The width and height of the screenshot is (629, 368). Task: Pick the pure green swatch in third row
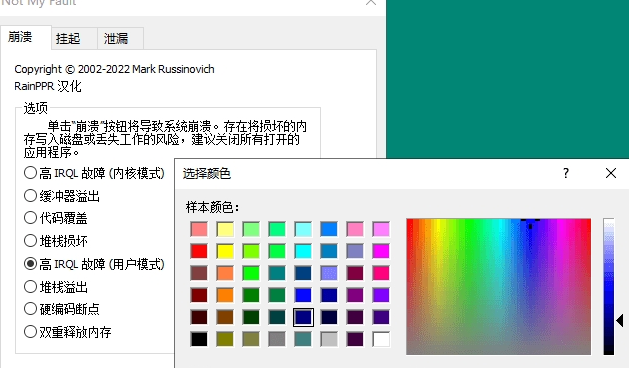pos(251,273)
